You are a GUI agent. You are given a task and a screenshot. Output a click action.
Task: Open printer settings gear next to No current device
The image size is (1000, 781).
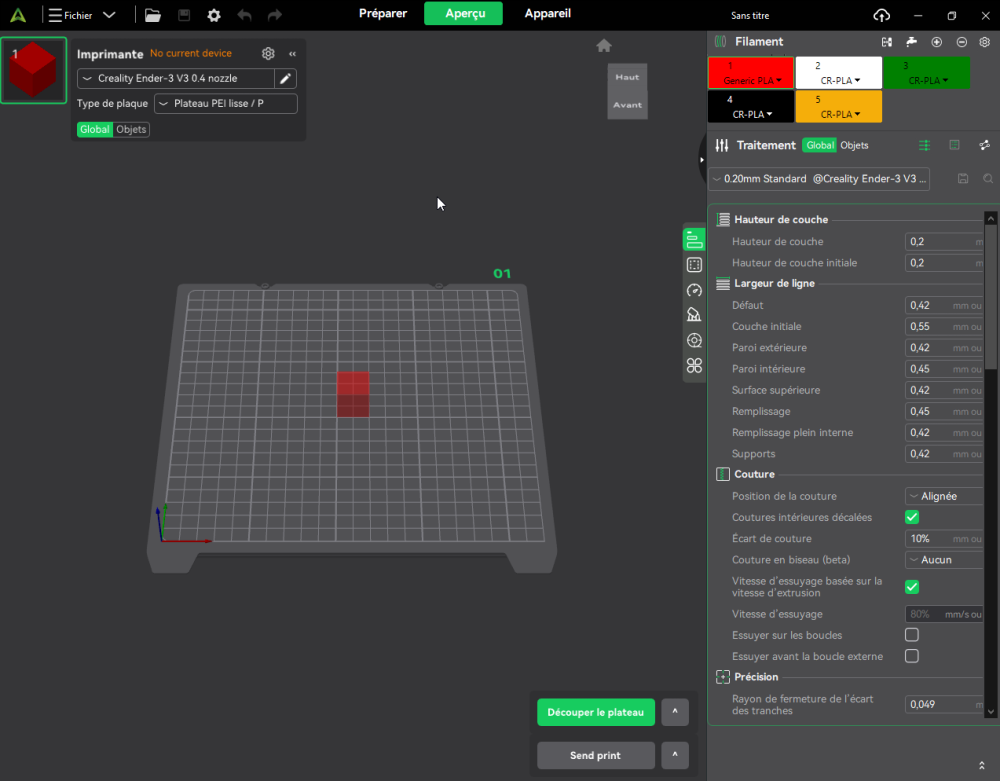click(268, 54)
